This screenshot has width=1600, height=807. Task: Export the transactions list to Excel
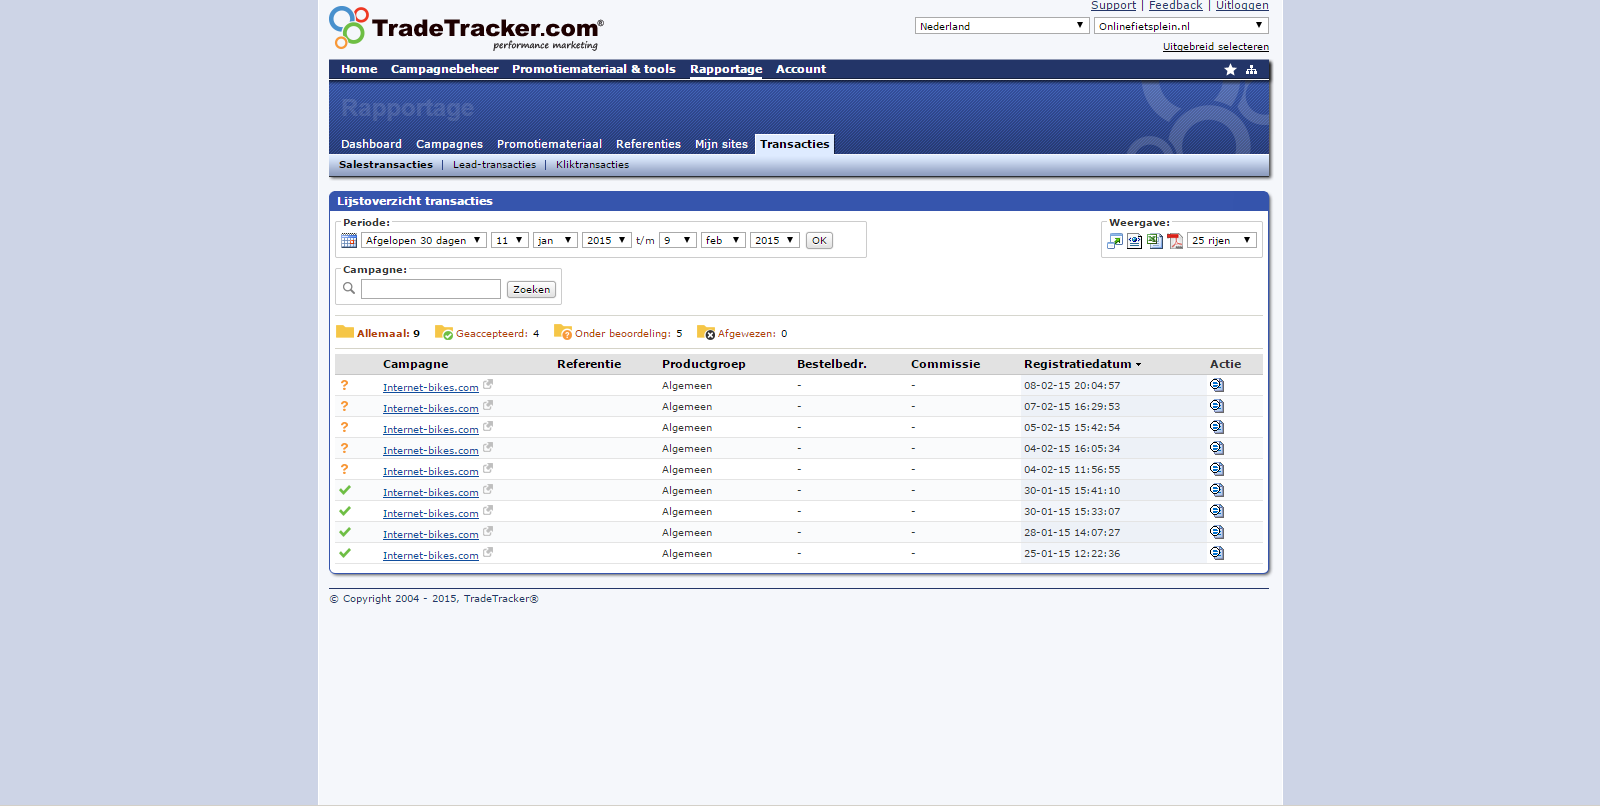pos(1155,241)
